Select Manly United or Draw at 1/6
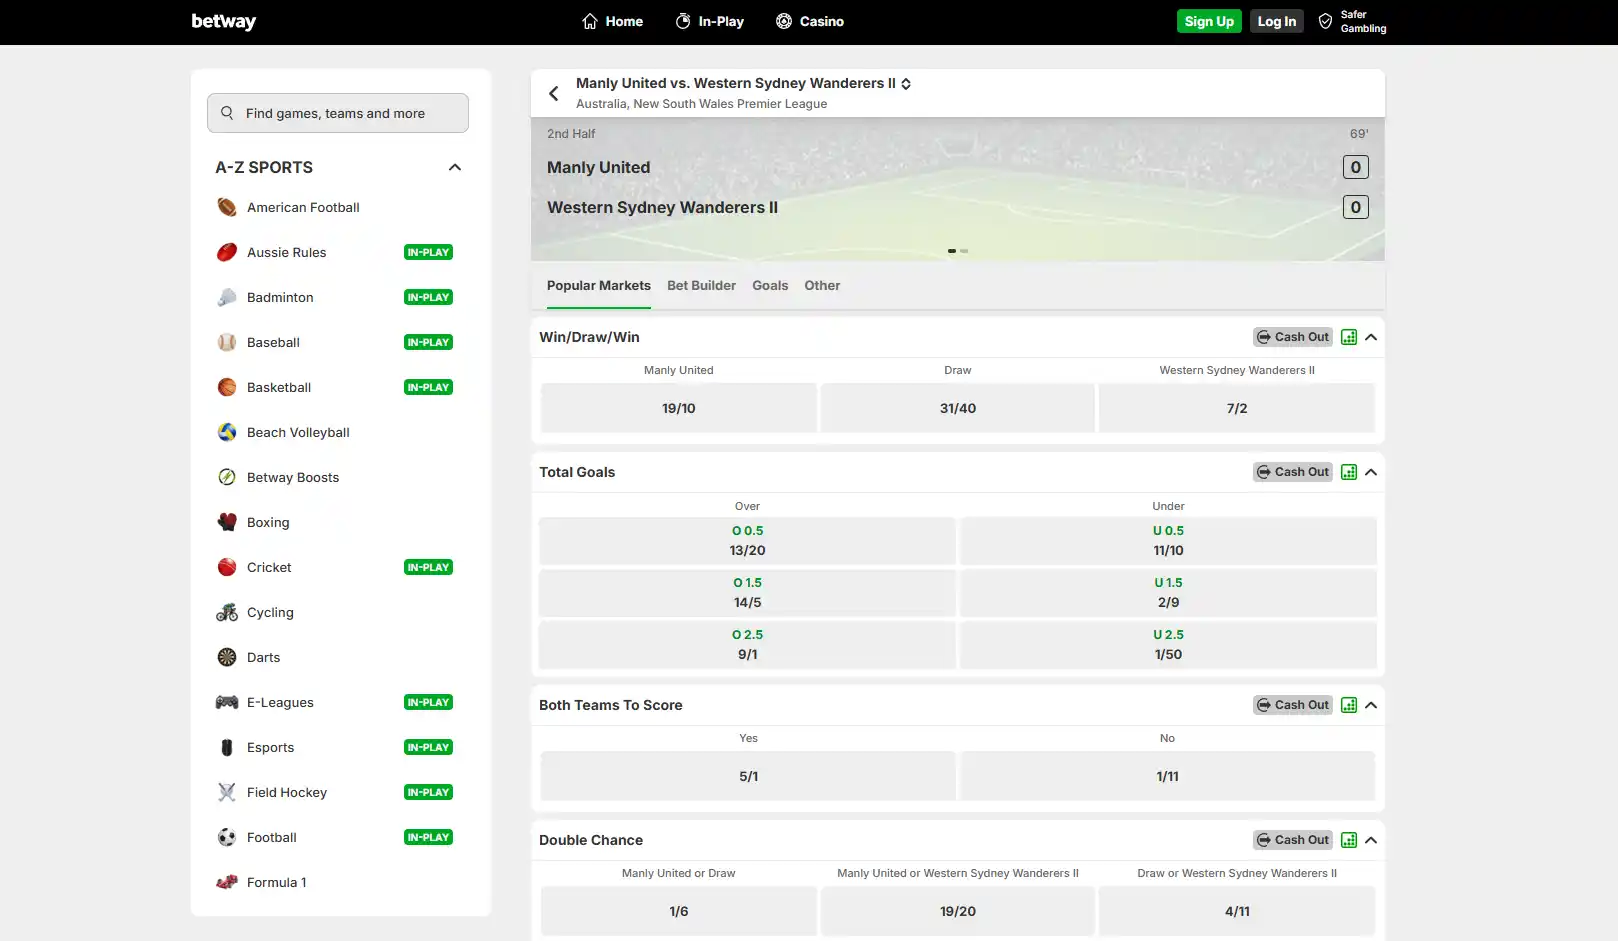 pos(679,911)
